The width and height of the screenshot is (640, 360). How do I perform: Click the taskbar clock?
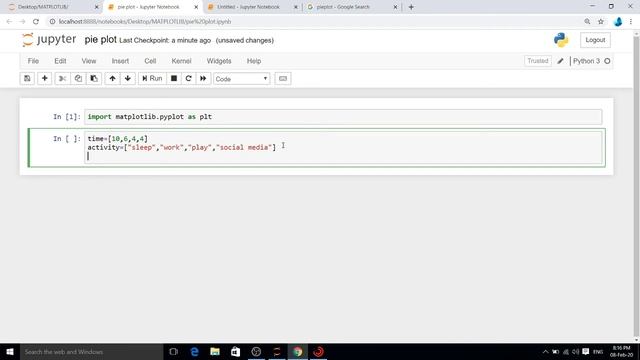[622, 351]
